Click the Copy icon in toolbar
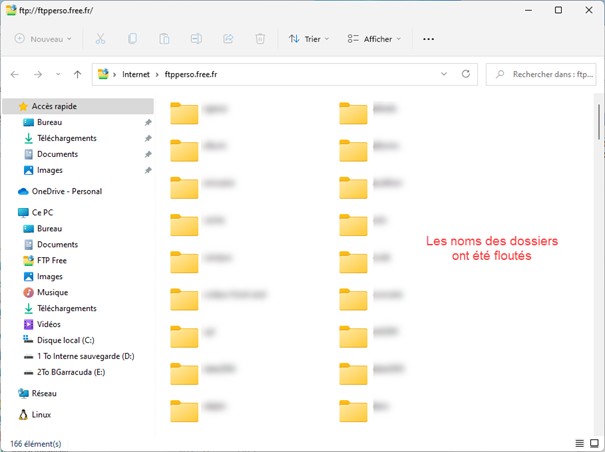 [x=132, y=39]
